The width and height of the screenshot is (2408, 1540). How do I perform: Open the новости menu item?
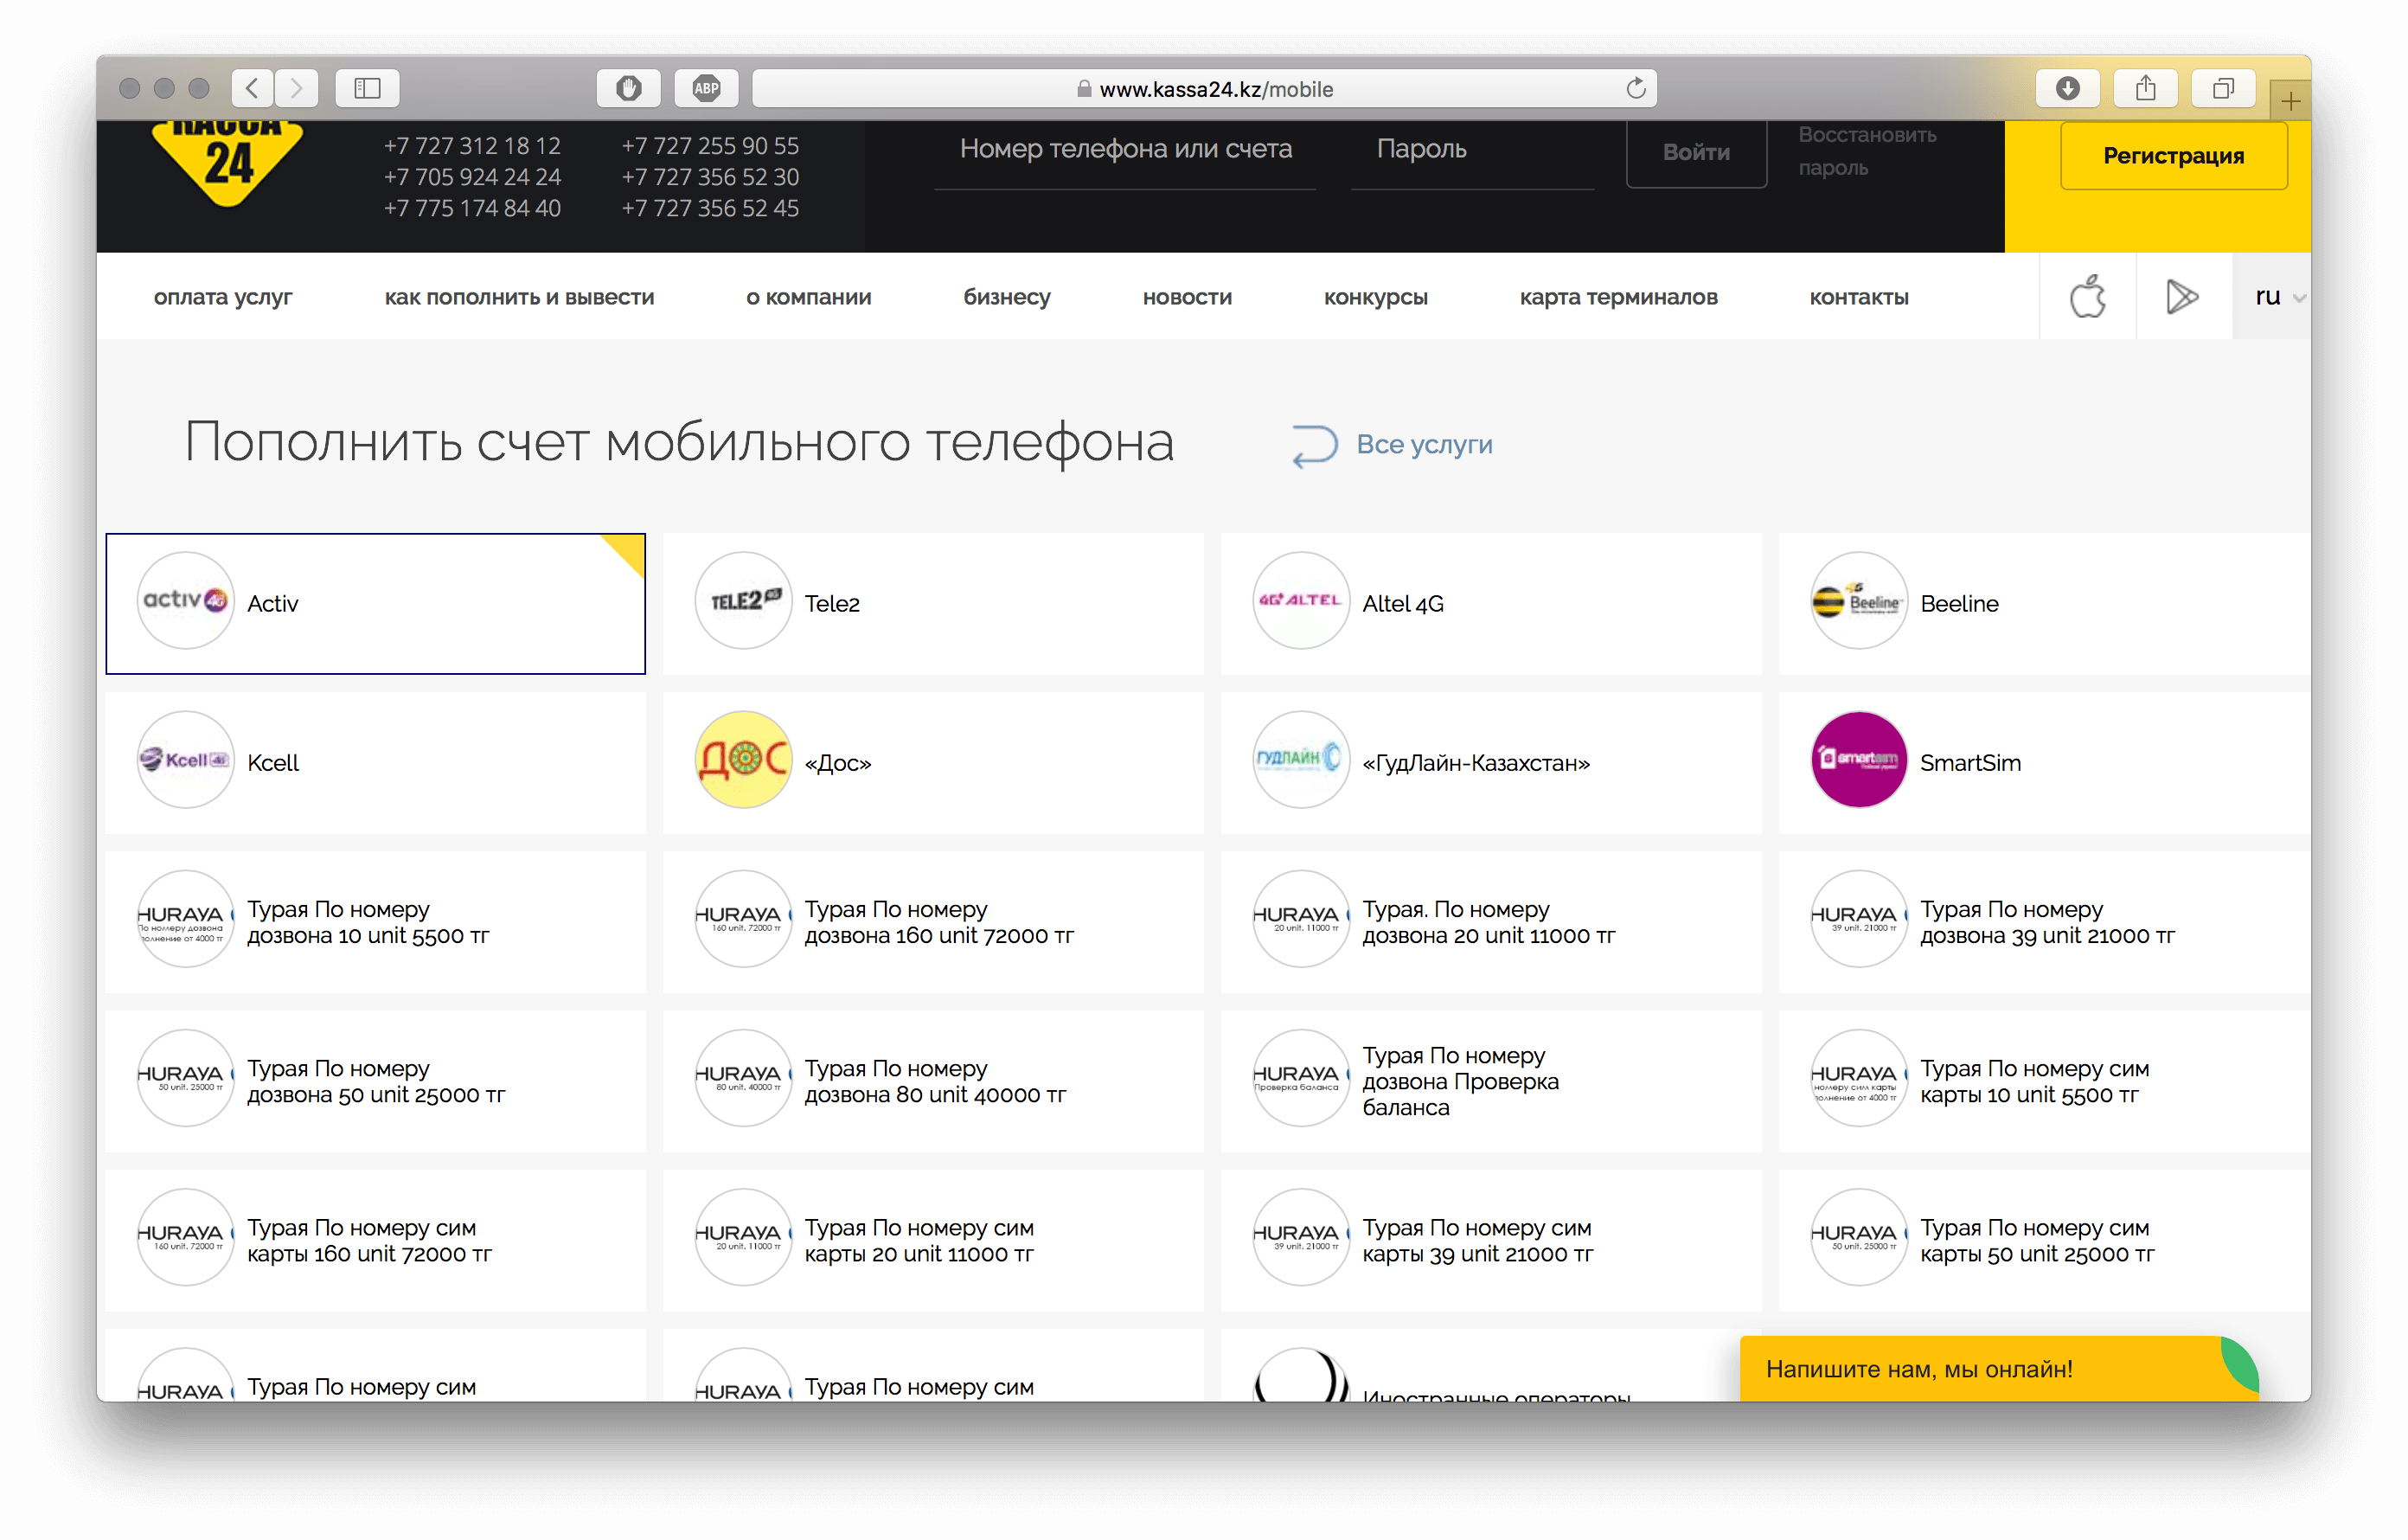[1187, 297]
